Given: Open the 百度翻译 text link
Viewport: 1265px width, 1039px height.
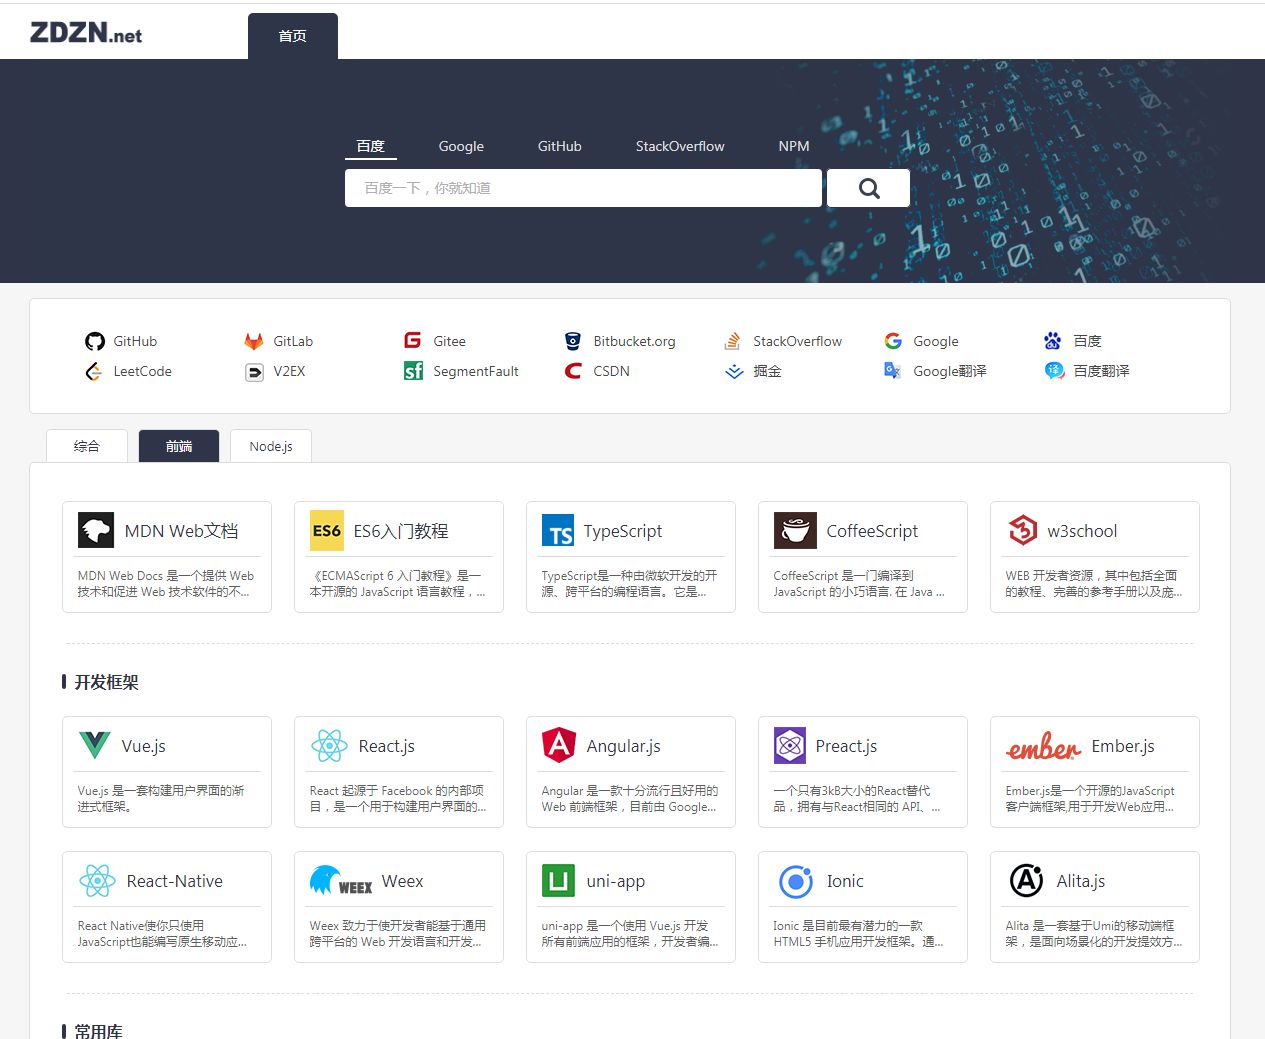Looking at the screenshot, I should [x=1101, y=371].
